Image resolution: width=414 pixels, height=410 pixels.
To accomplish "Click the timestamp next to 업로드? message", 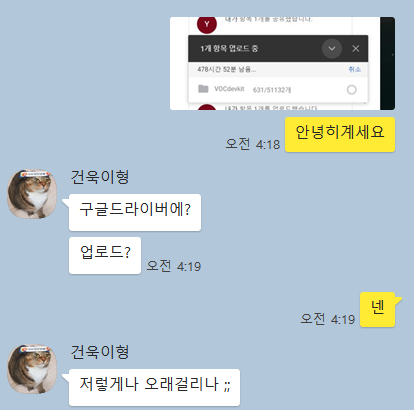I will pos(174,266).
